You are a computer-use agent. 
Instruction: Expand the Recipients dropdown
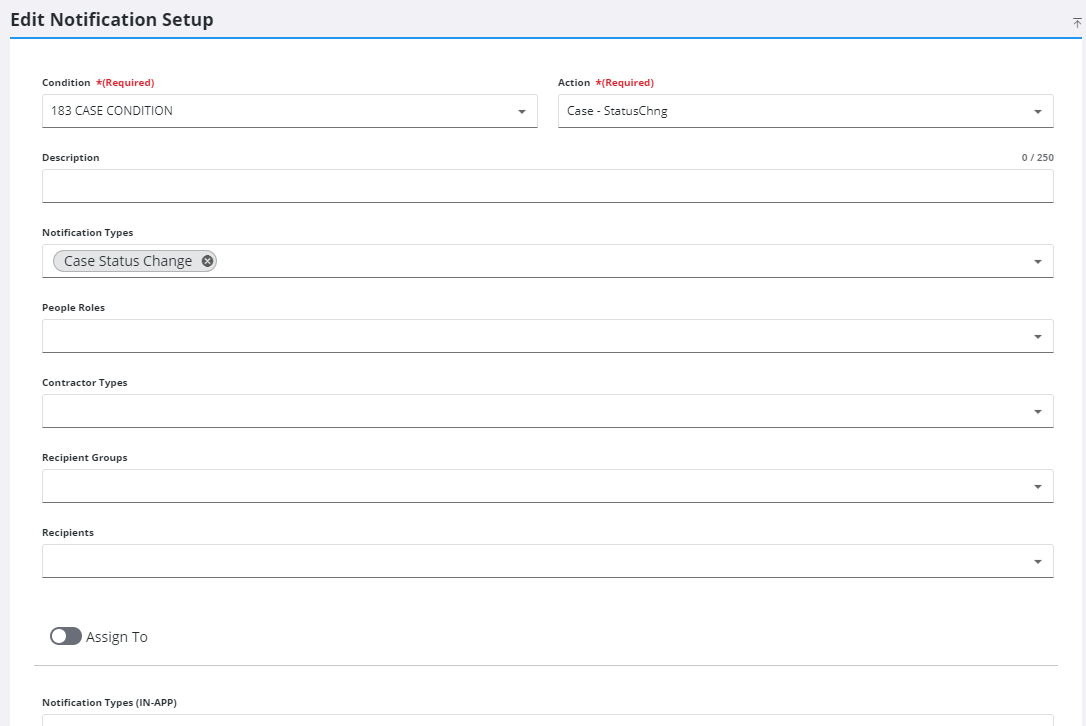click(x=1037, y=560)
